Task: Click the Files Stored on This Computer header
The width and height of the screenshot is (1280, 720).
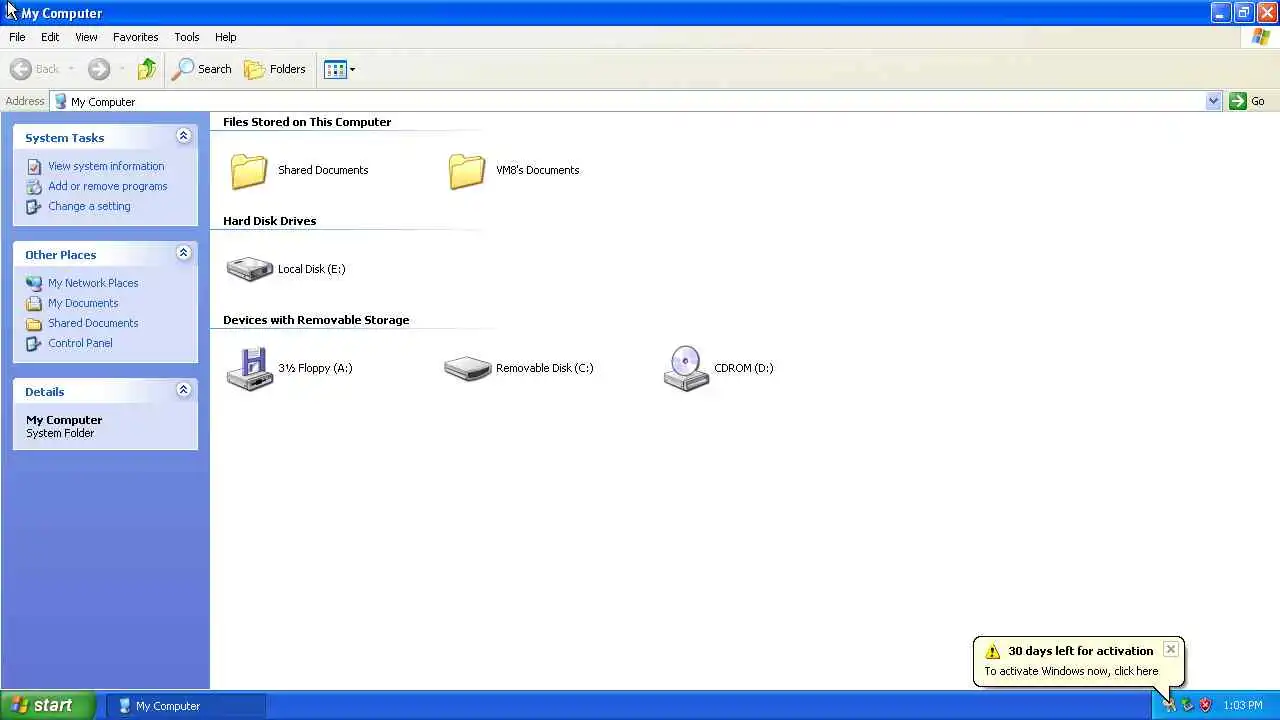Action: point(307,122)
